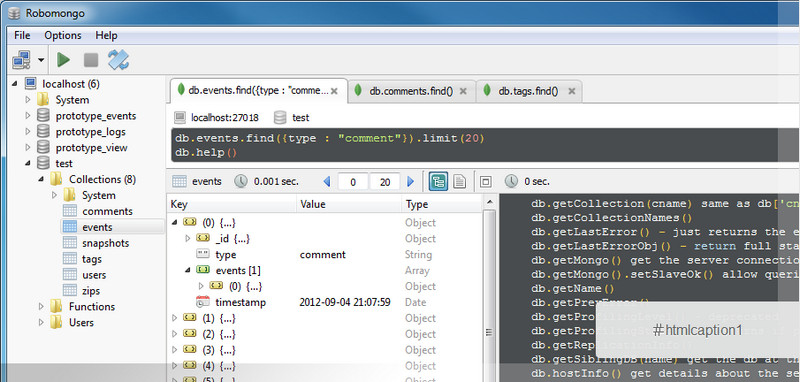Expand the top-level System folder

coord(28,100)
